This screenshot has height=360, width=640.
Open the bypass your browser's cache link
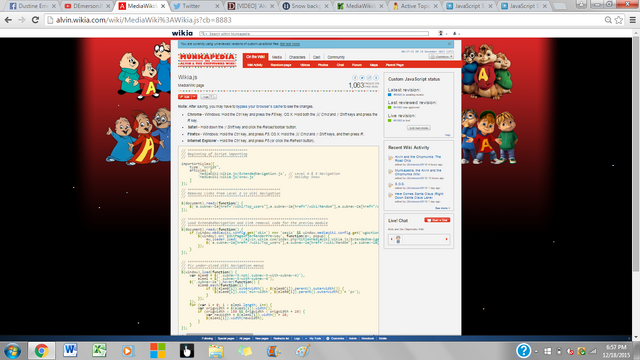[259, 107]
